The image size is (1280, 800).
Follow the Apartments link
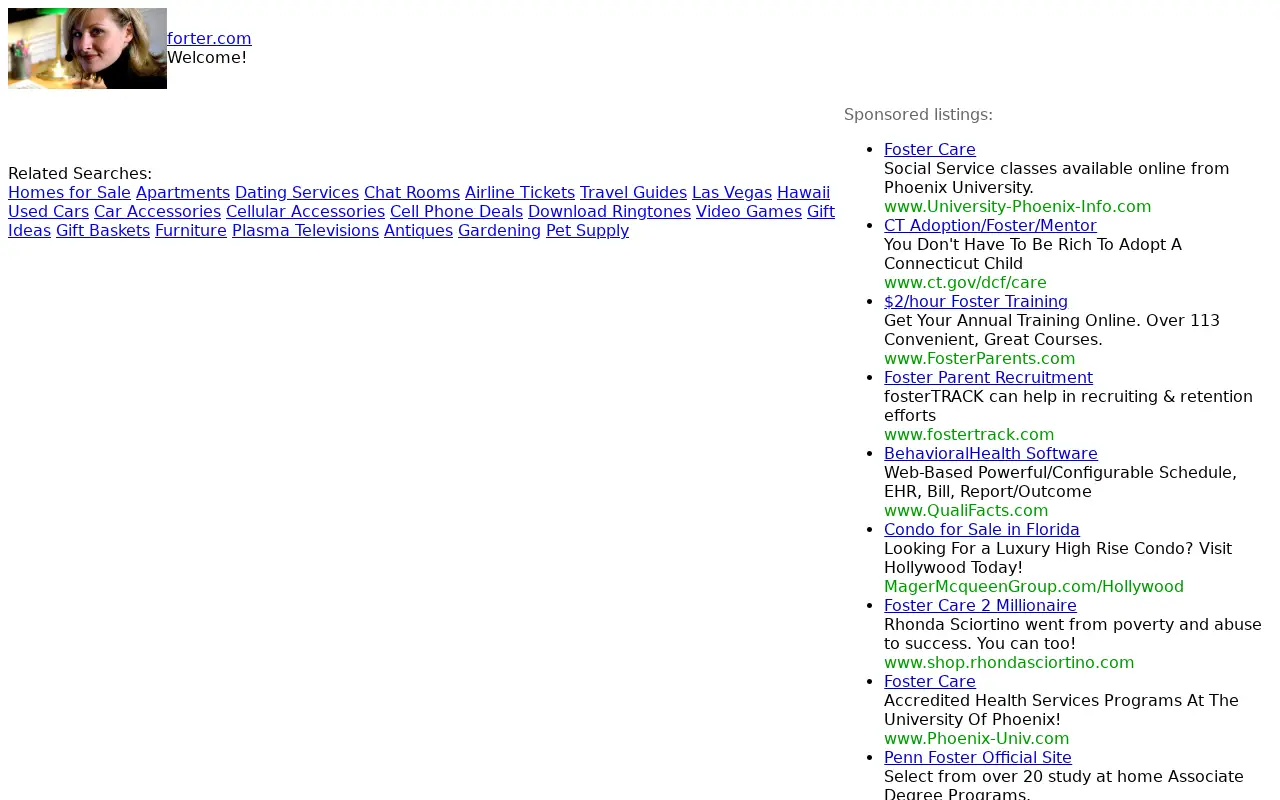coord(183,193)
